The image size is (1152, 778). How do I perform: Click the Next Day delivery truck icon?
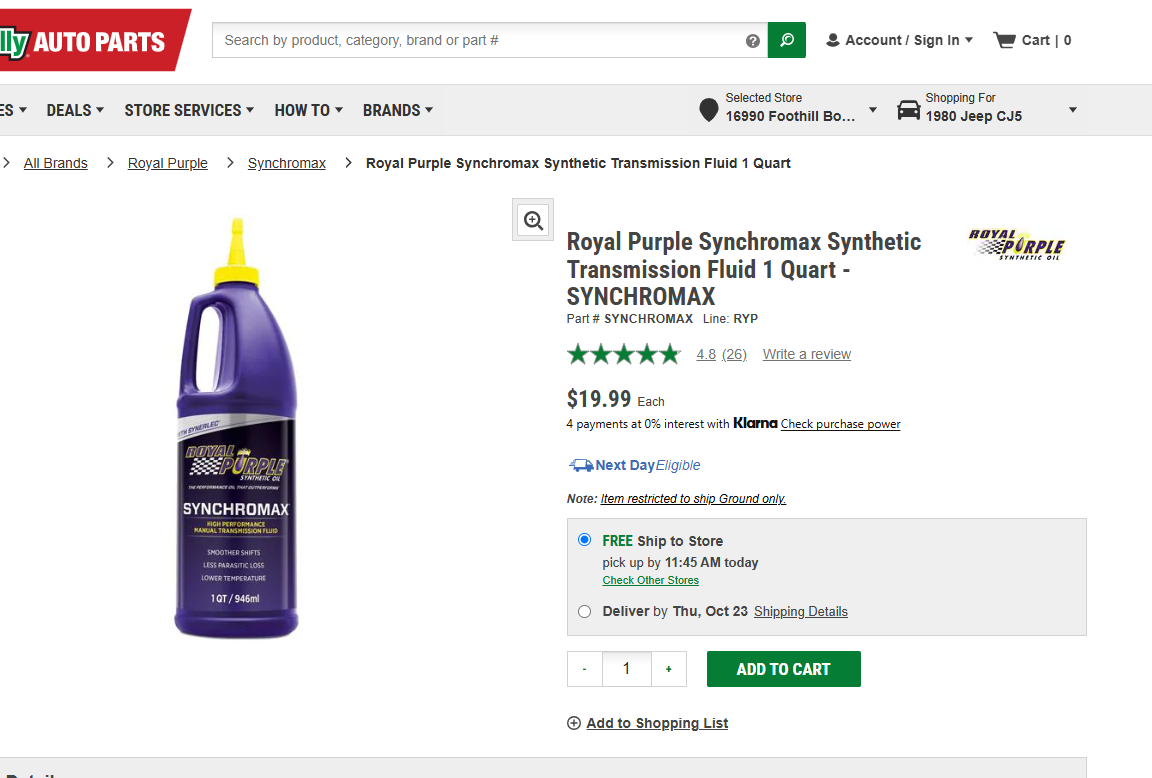(581, 465)
